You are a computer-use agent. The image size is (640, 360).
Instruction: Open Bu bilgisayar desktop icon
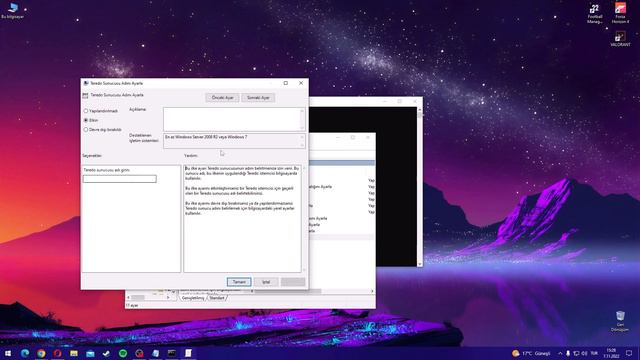[13, 11]
